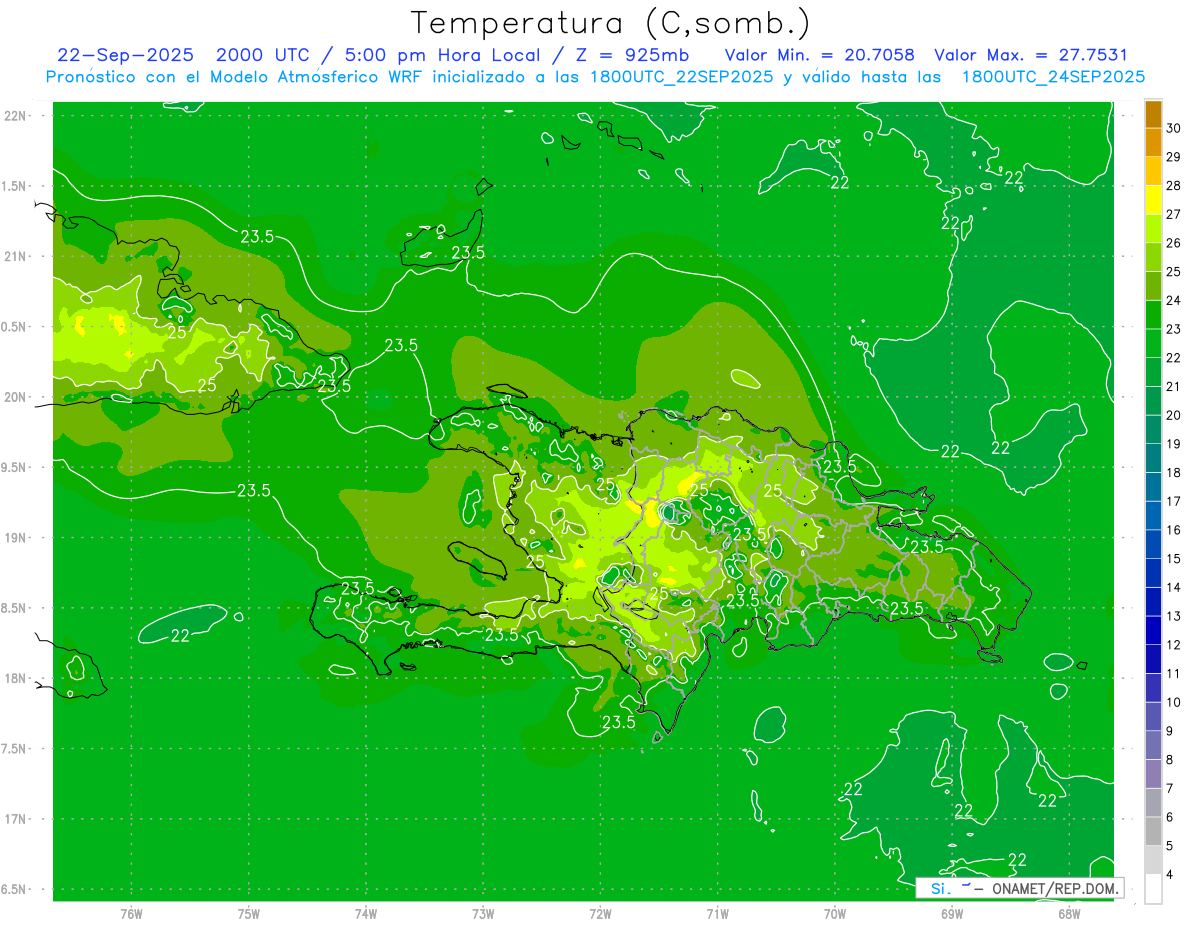Click the ONAMET/REP.DOM. watermark label
Screen dimensions: 1200x927
1055,888
